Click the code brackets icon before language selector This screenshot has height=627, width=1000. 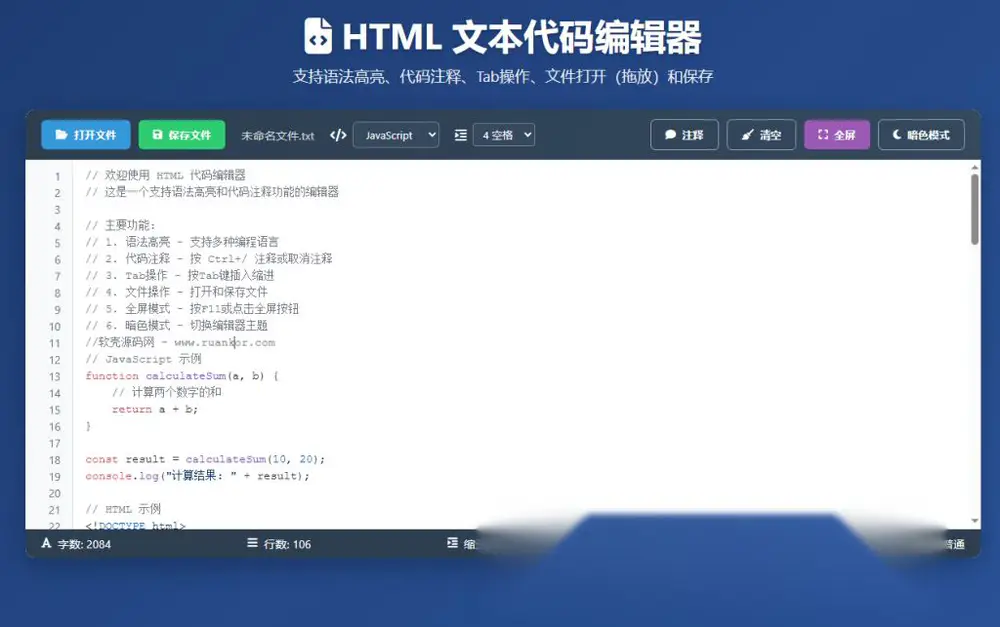pyautogui.click(x=338, y=135)
